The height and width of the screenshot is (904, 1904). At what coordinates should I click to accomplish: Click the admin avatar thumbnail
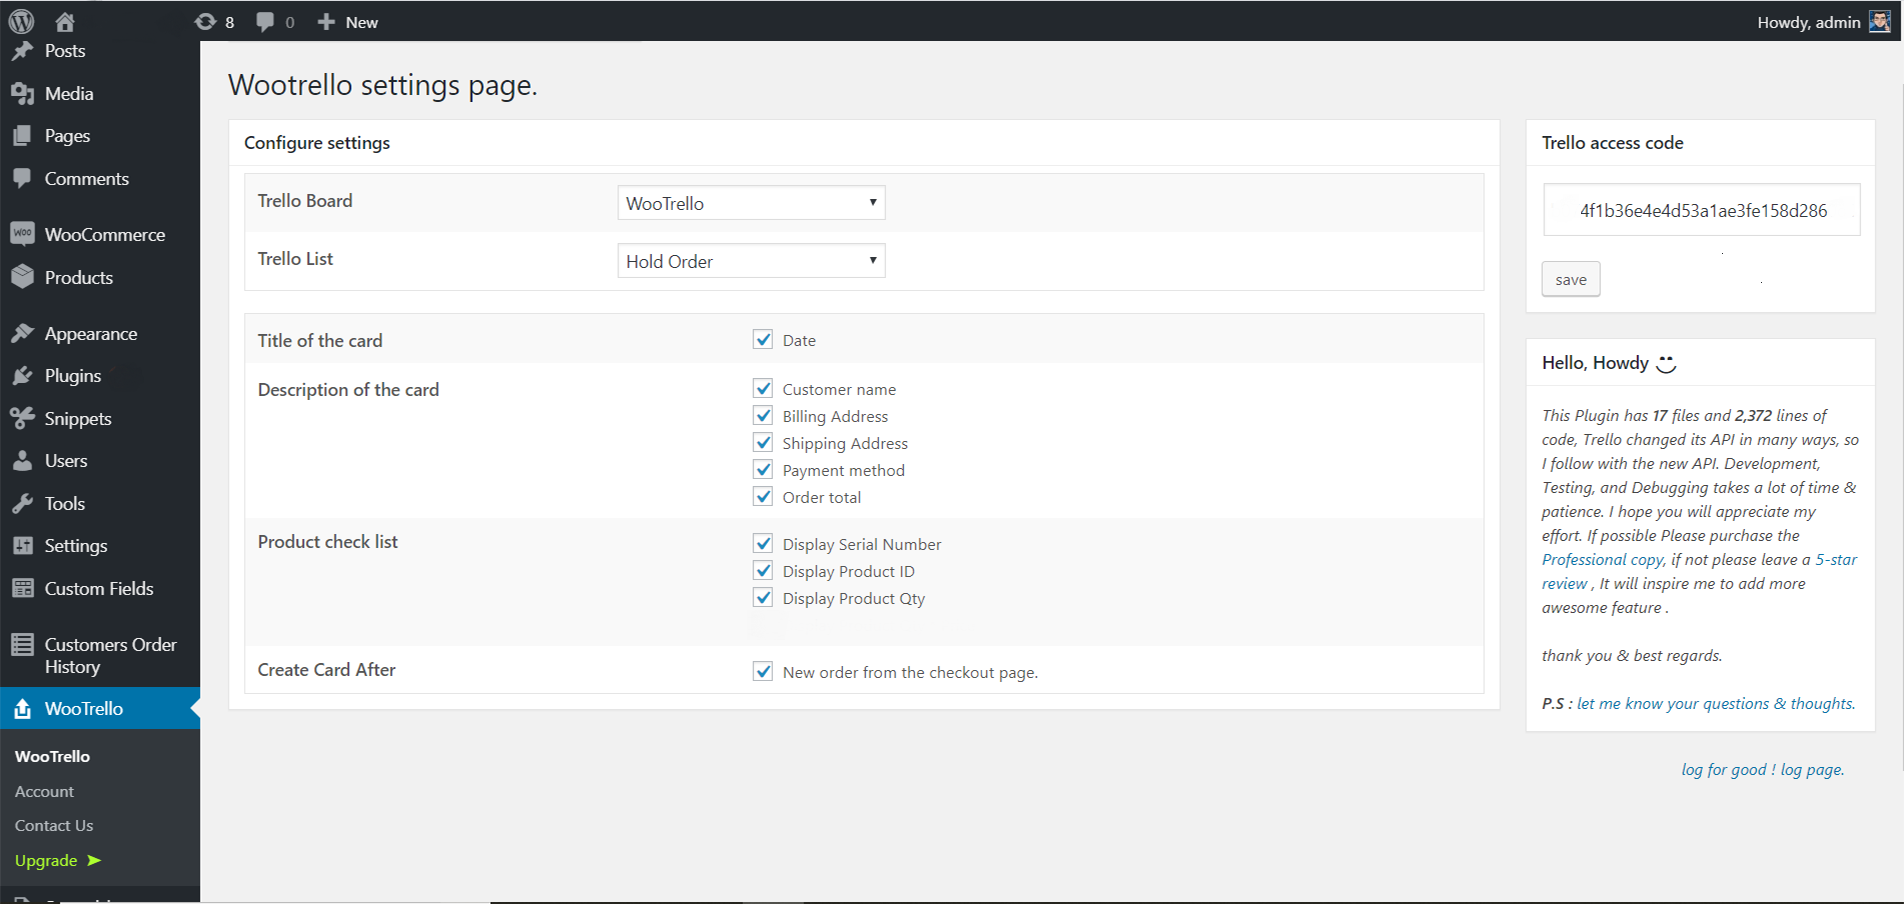click(1880, 22)
